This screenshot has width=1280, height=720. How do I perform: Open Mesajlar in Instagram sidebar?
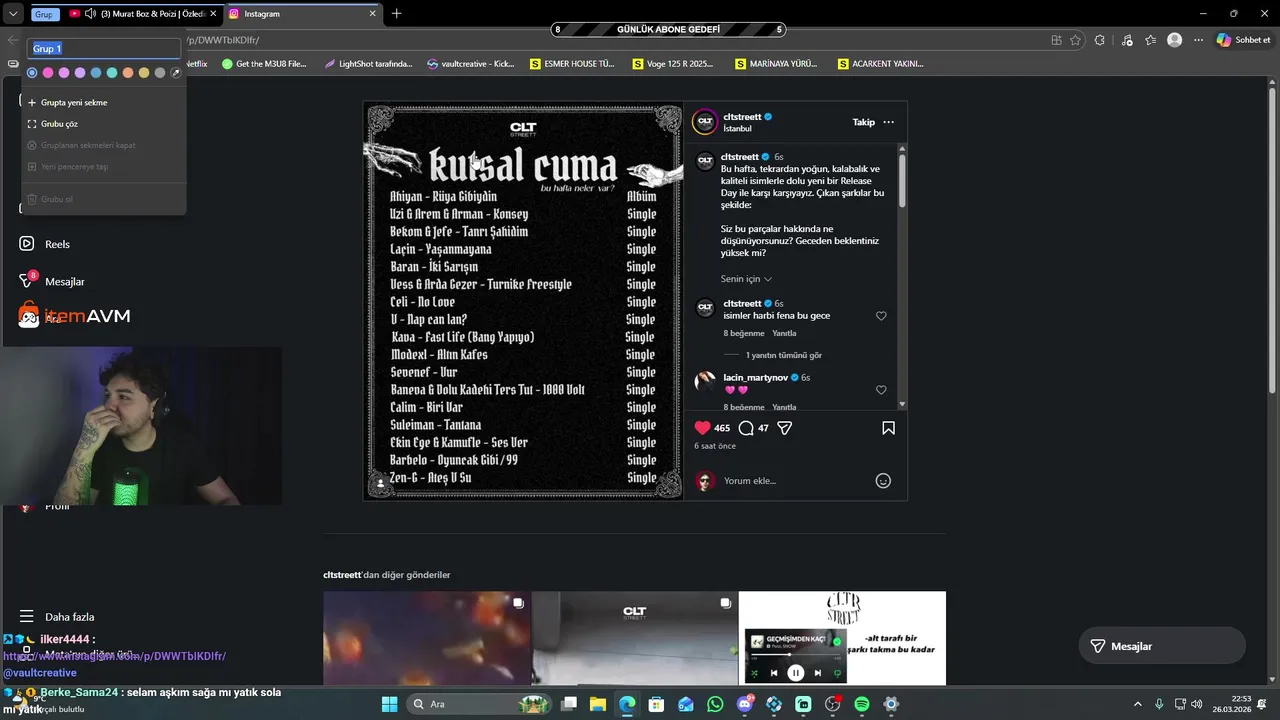click(52, 281)
